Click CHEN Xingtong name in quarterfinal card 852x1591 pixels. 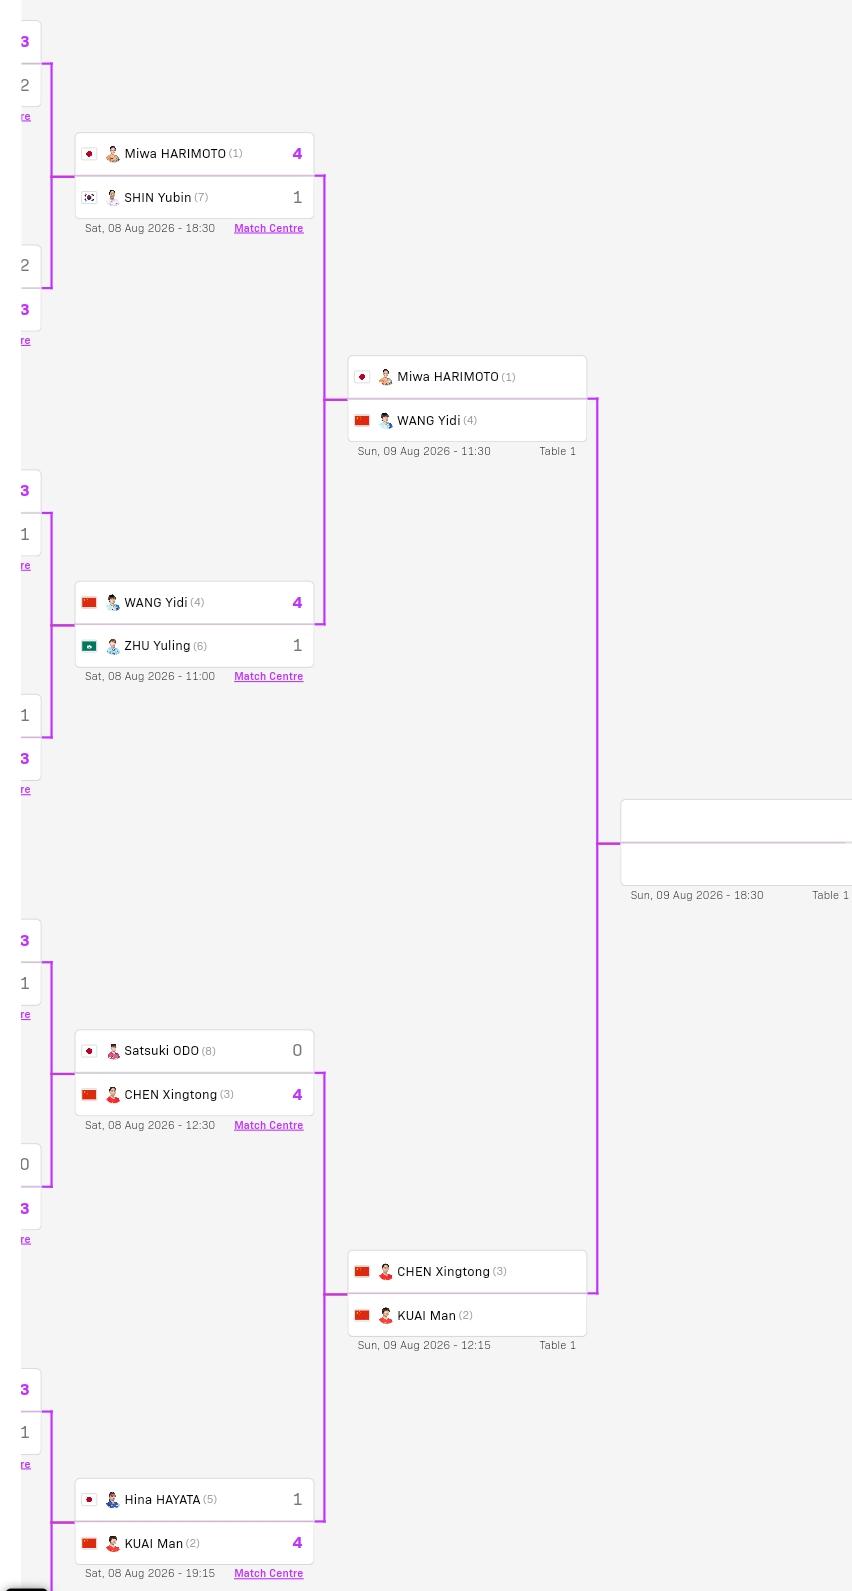pos(170,1095)
